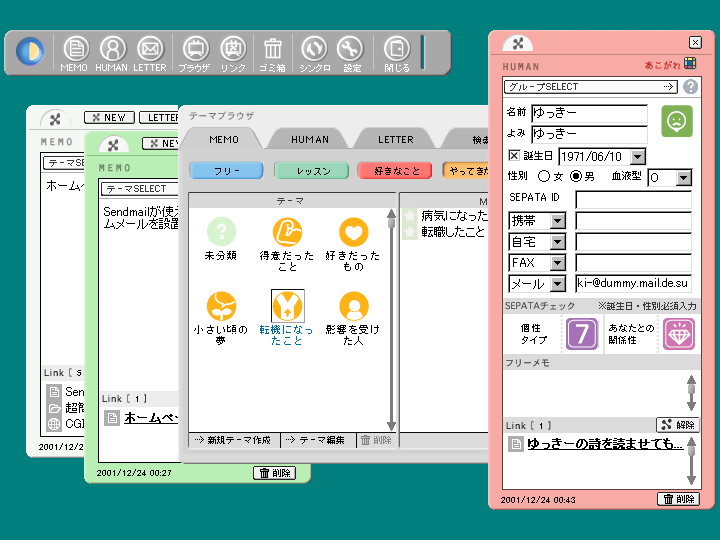The image size is (720, 540).
Task: Click the film icon beside あこがれ
Action: [690, 63]
